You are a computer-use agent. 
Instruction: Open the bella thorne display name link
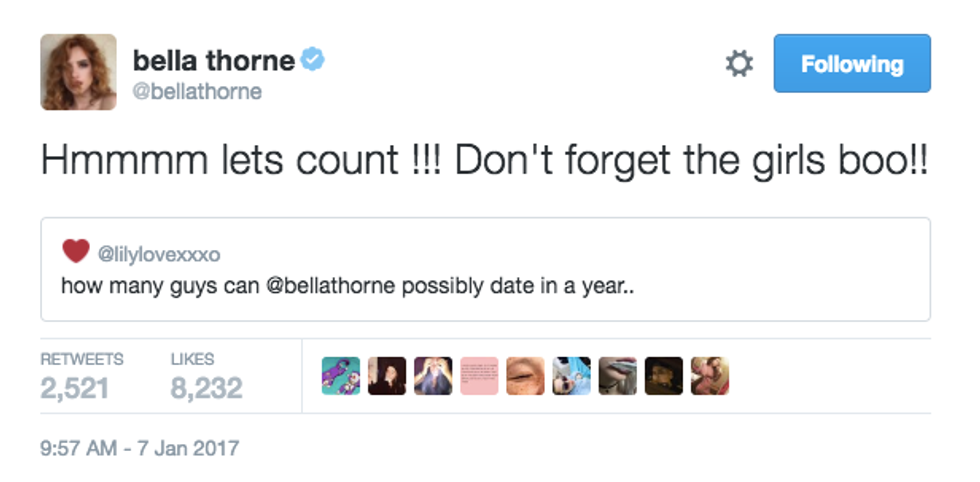(213, 61)
